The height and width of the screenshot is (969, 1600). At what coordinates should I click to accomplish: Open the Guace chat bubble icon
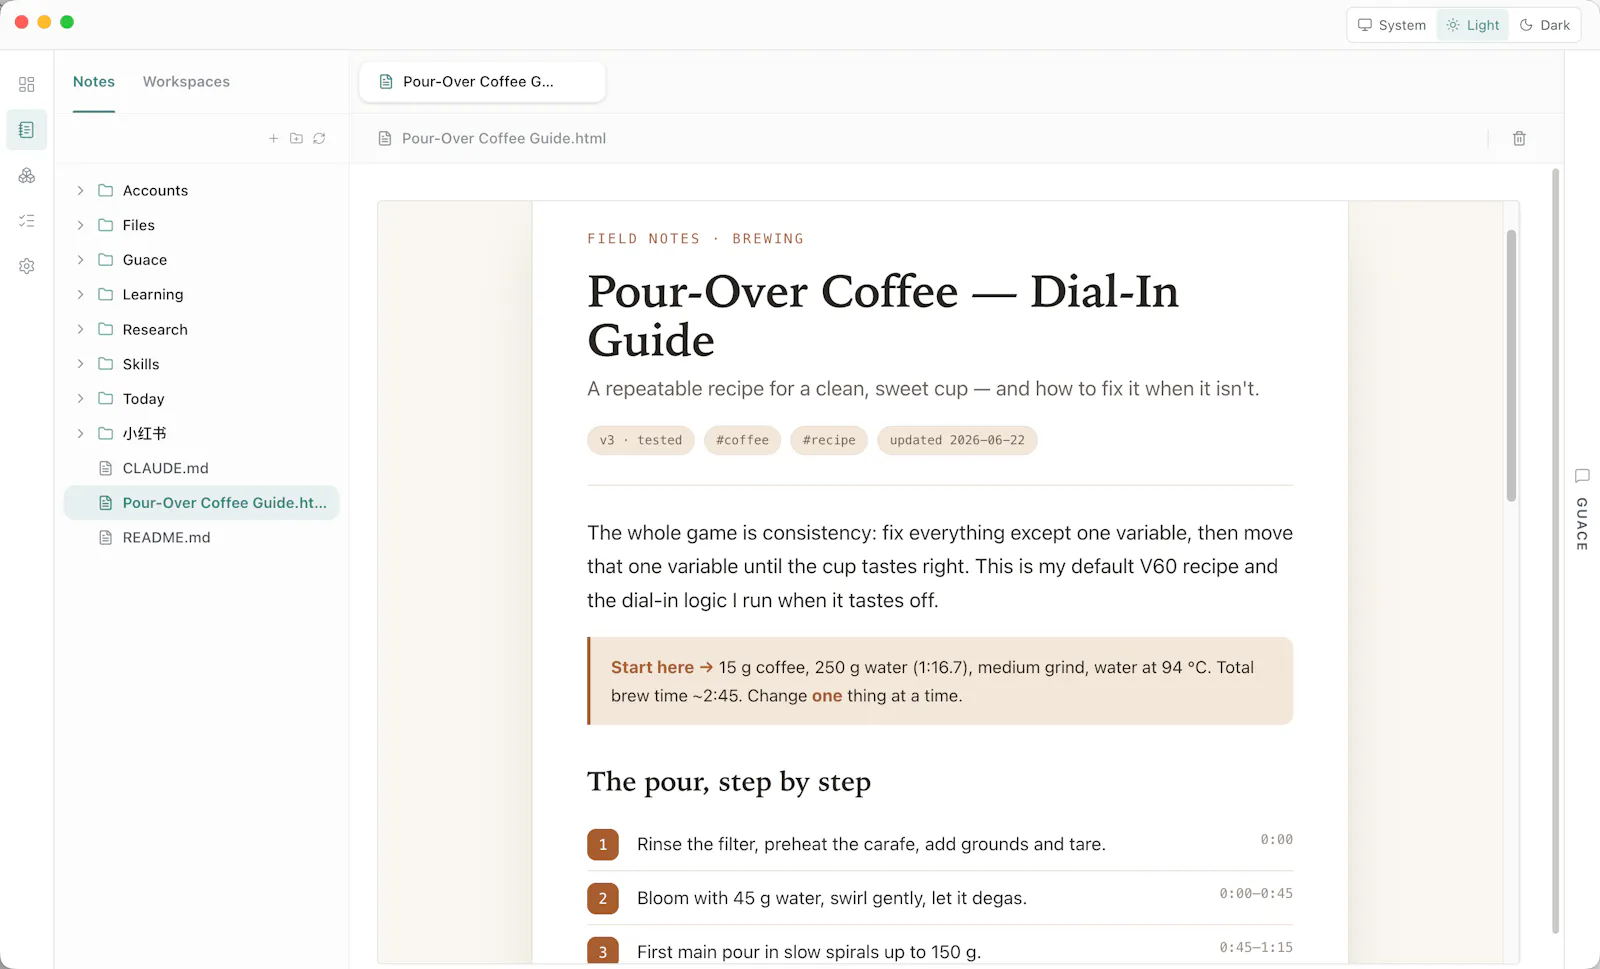1582,476
